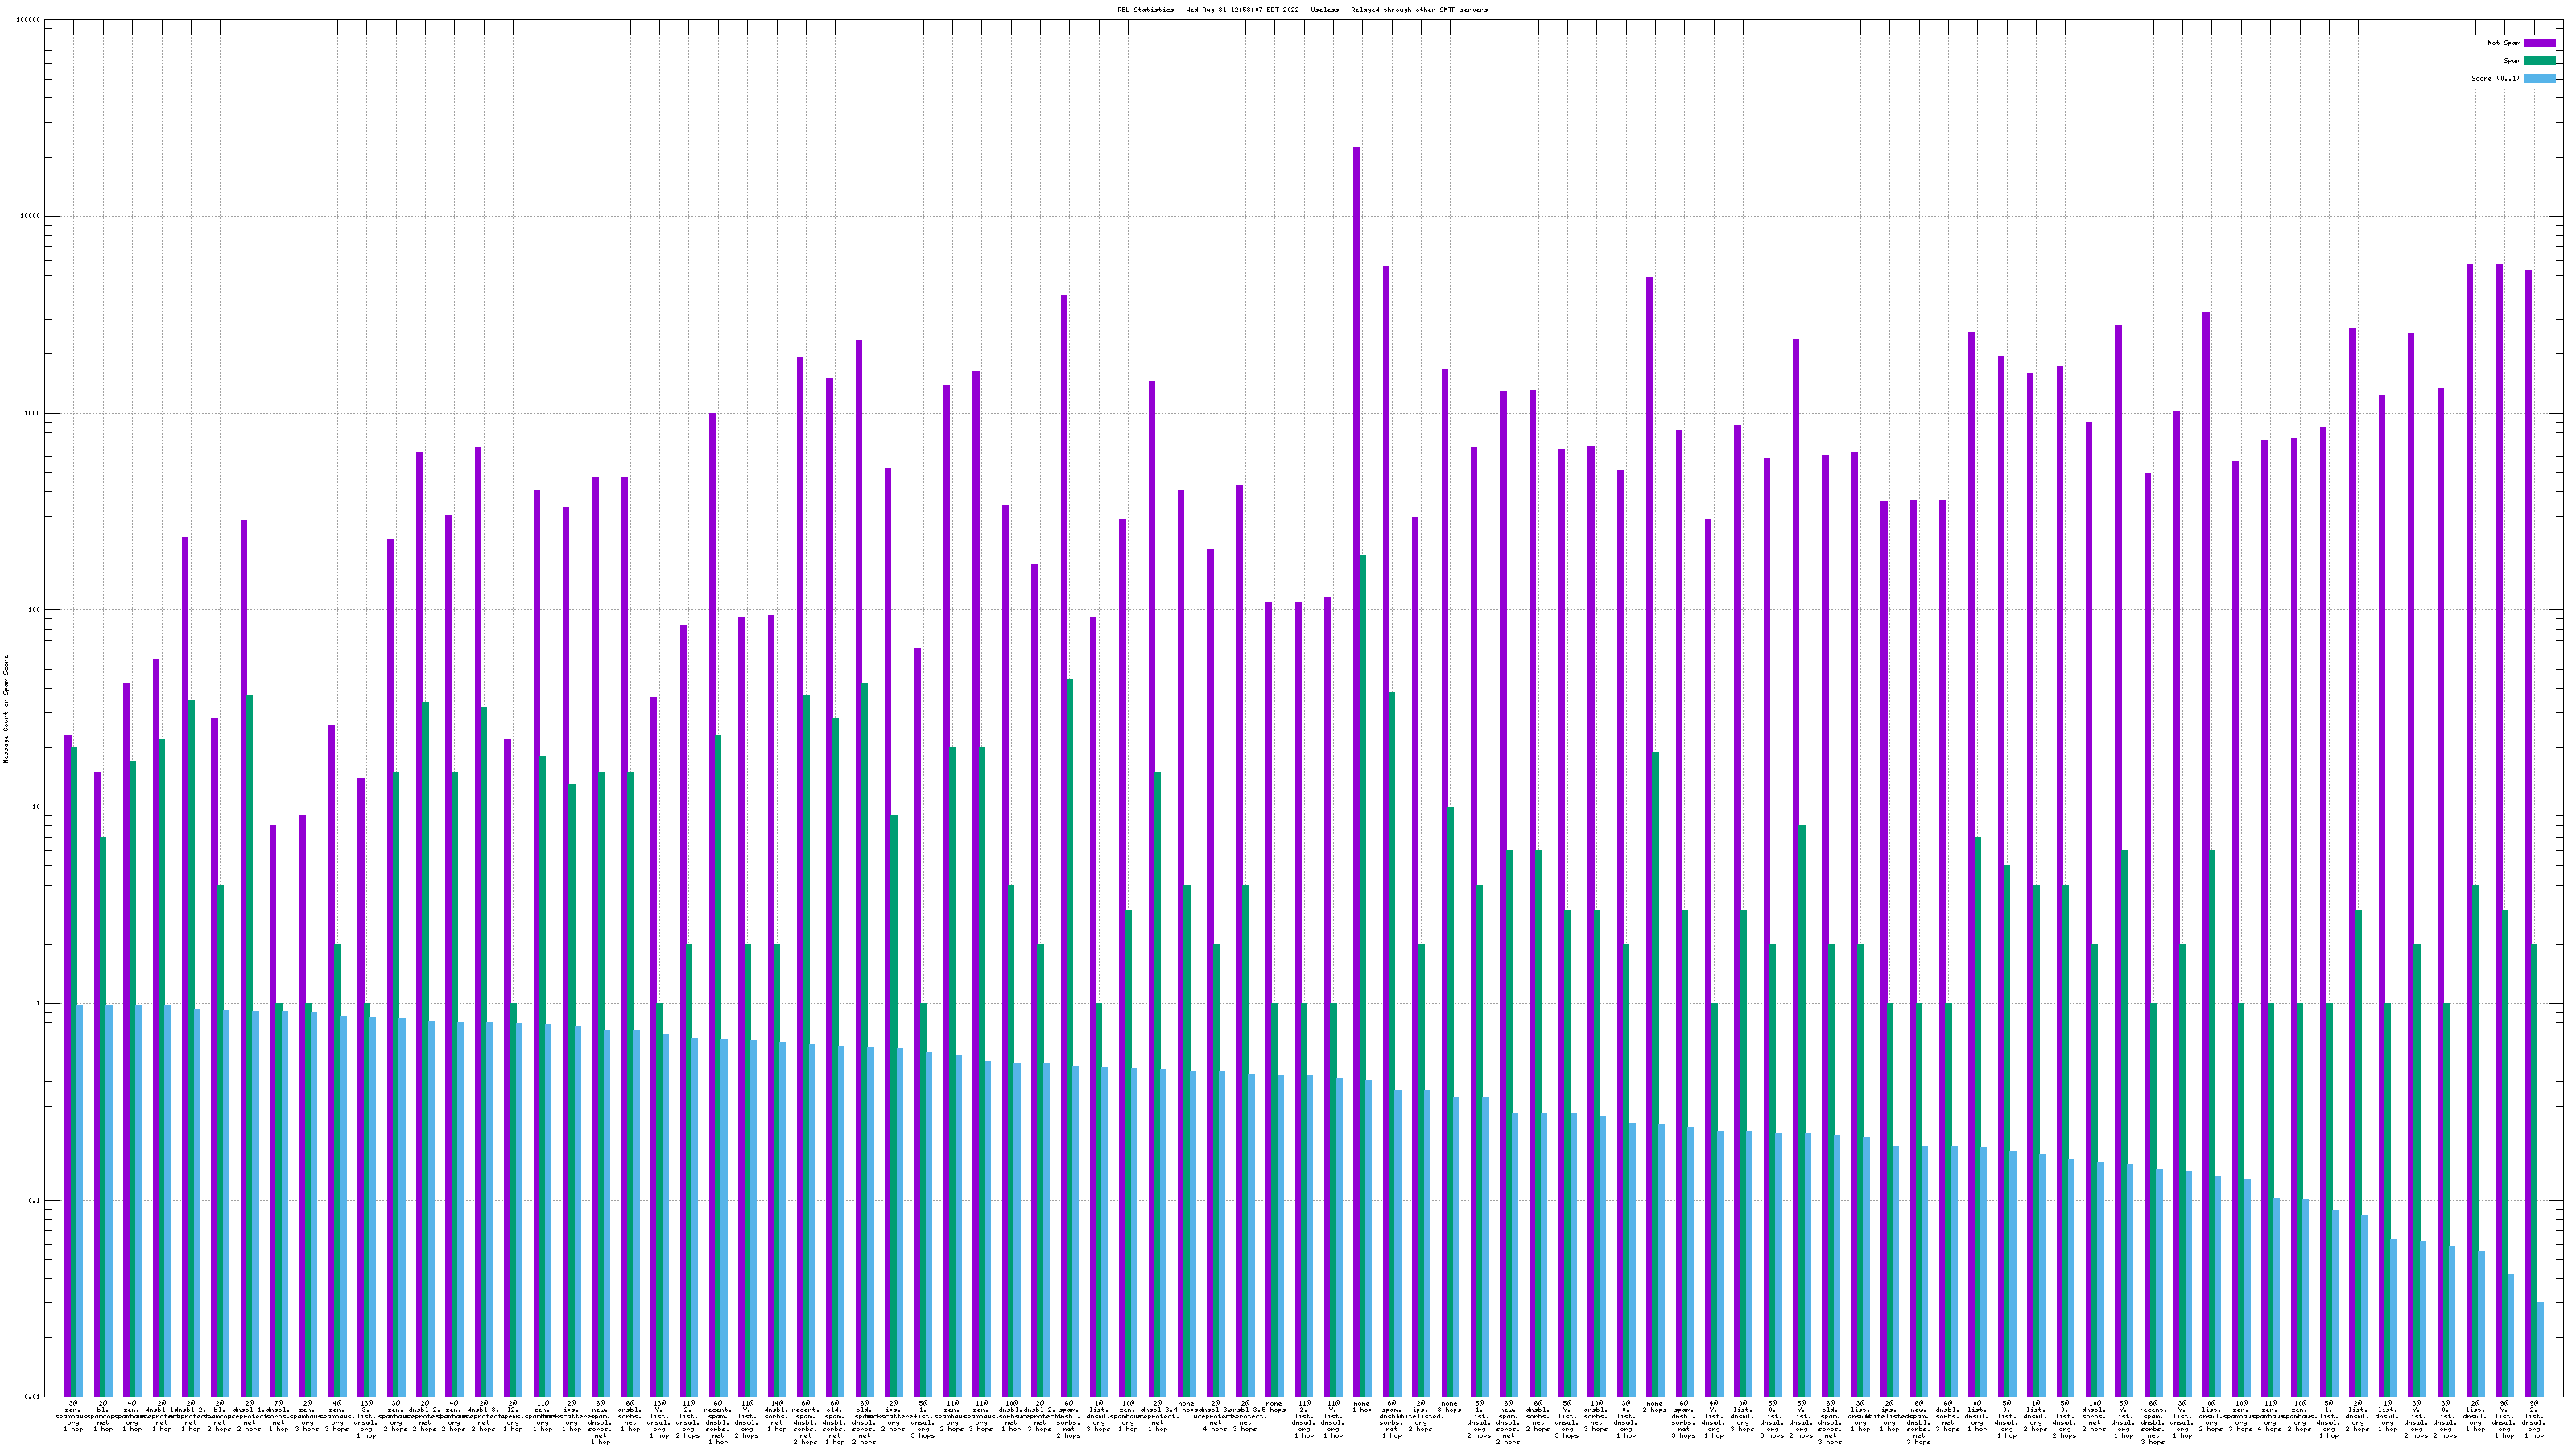Click the RBL Statistics chart title
The image size is (2576, 1449).
coord(1302,10)
